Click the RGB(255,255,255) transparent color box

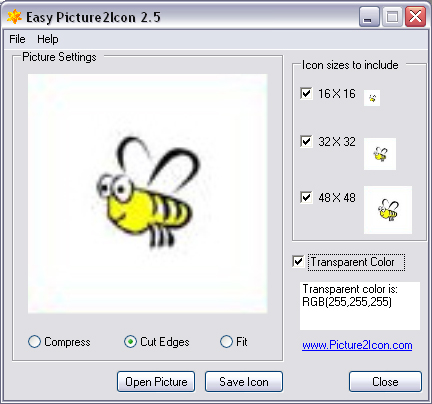pos(360,306)
